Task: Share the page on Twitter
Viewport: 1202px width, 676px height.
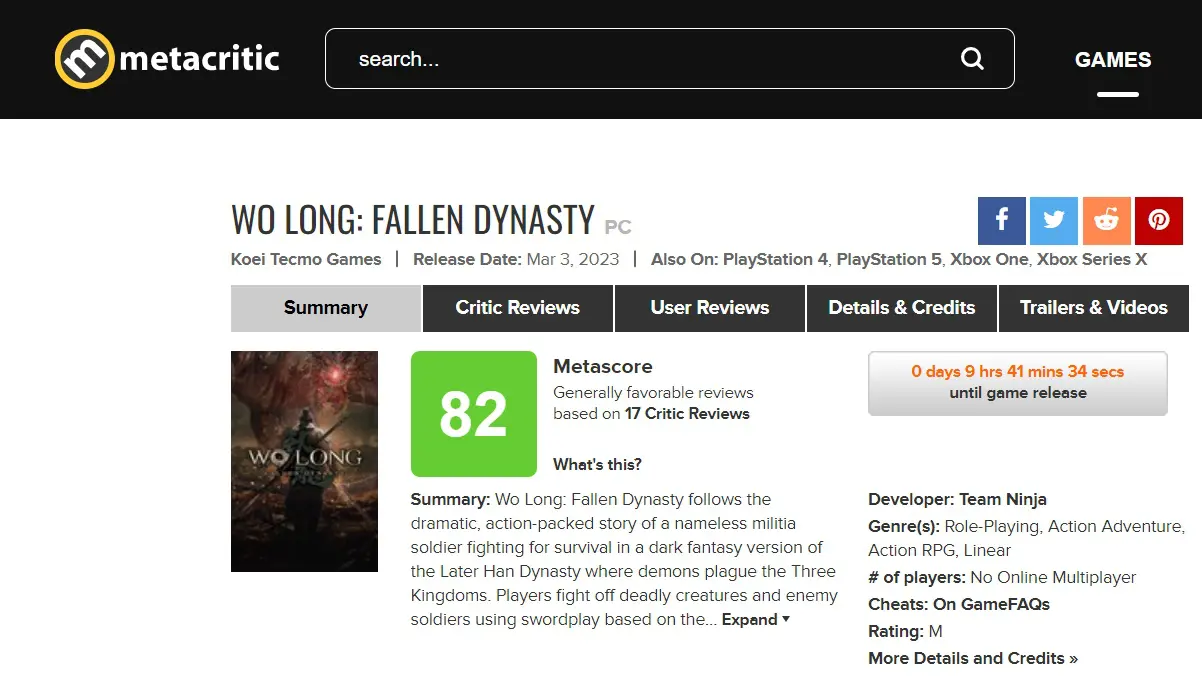Action: pyautogui.click(x=1054, y=221)
